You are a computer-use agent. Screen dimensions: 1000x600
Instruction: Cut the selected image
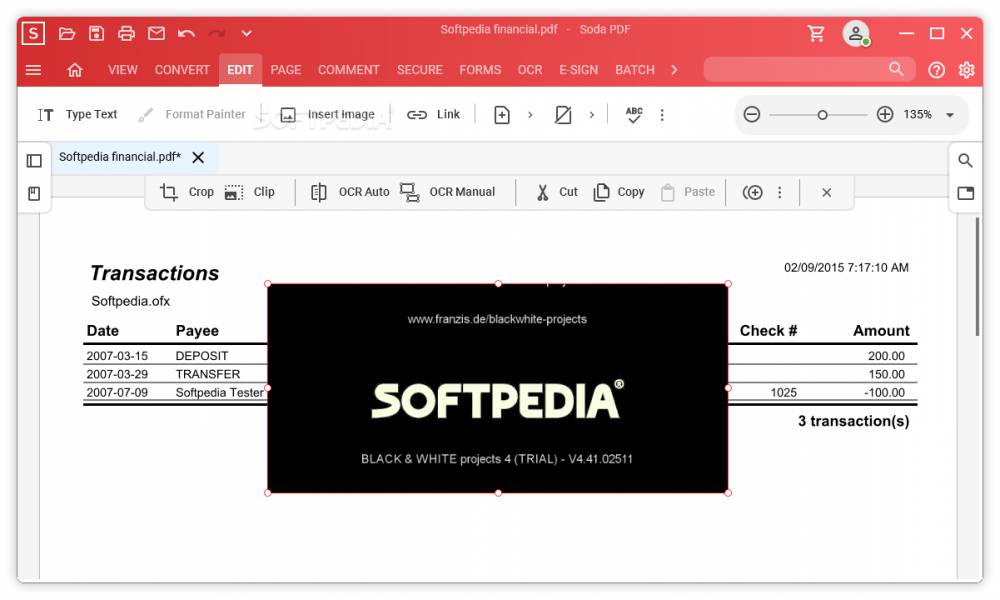click(x=557, y=192)
